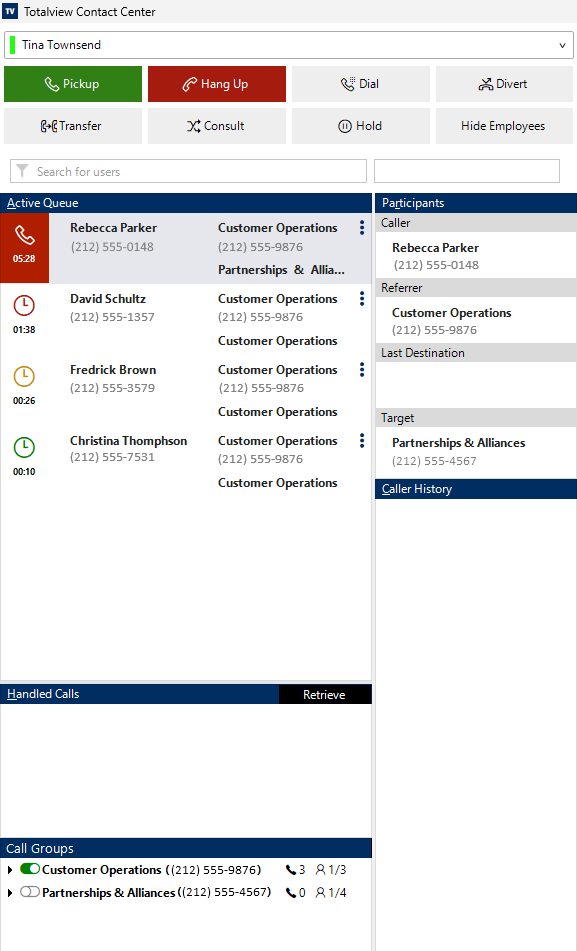
Task: Open the three-dot menu for Rebecca Parker's call
Action: point(362,227)
